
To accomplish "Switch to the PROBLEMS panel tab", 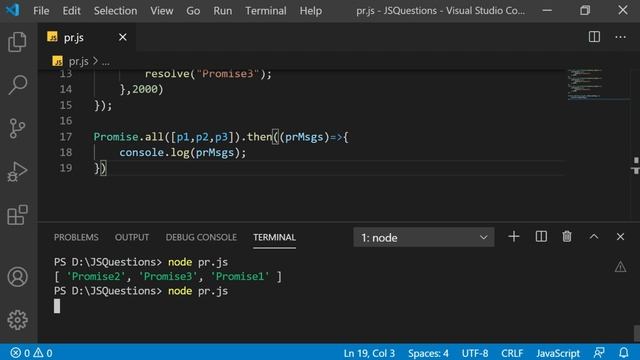I will (x=76, y=237).
